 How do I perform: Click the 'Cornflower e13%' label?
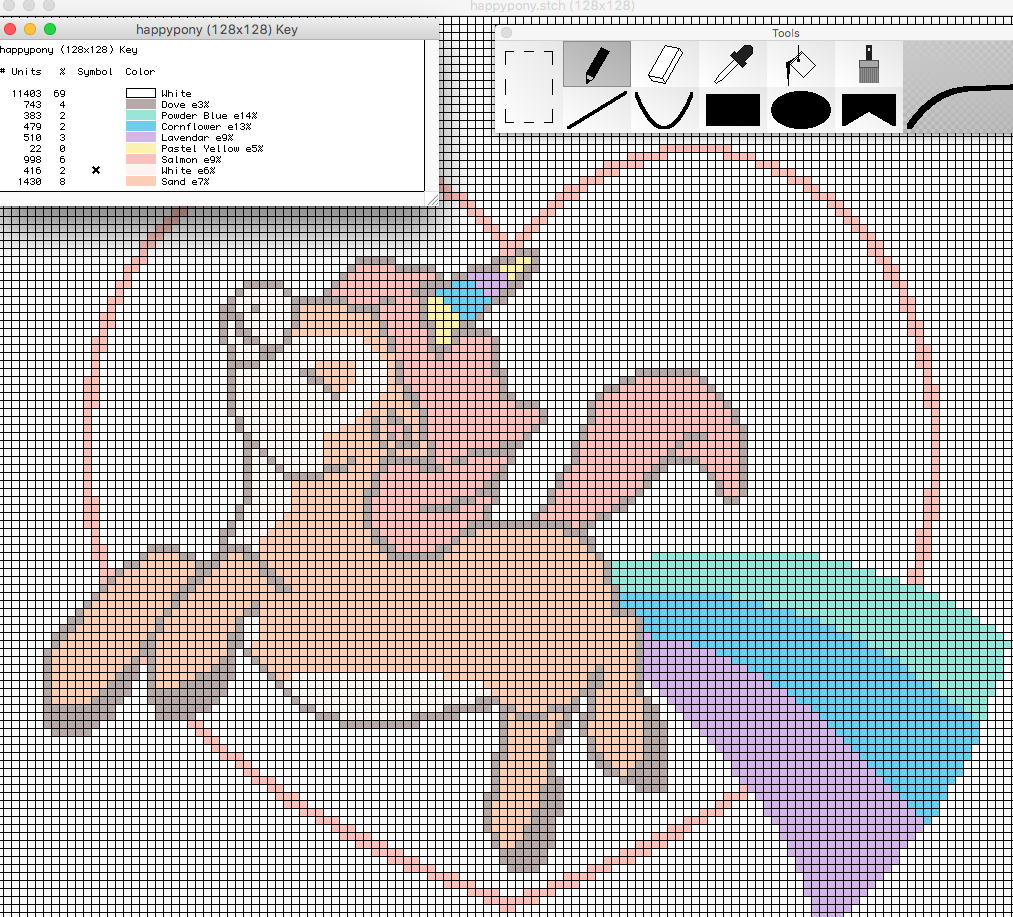(x=206, y=127)
